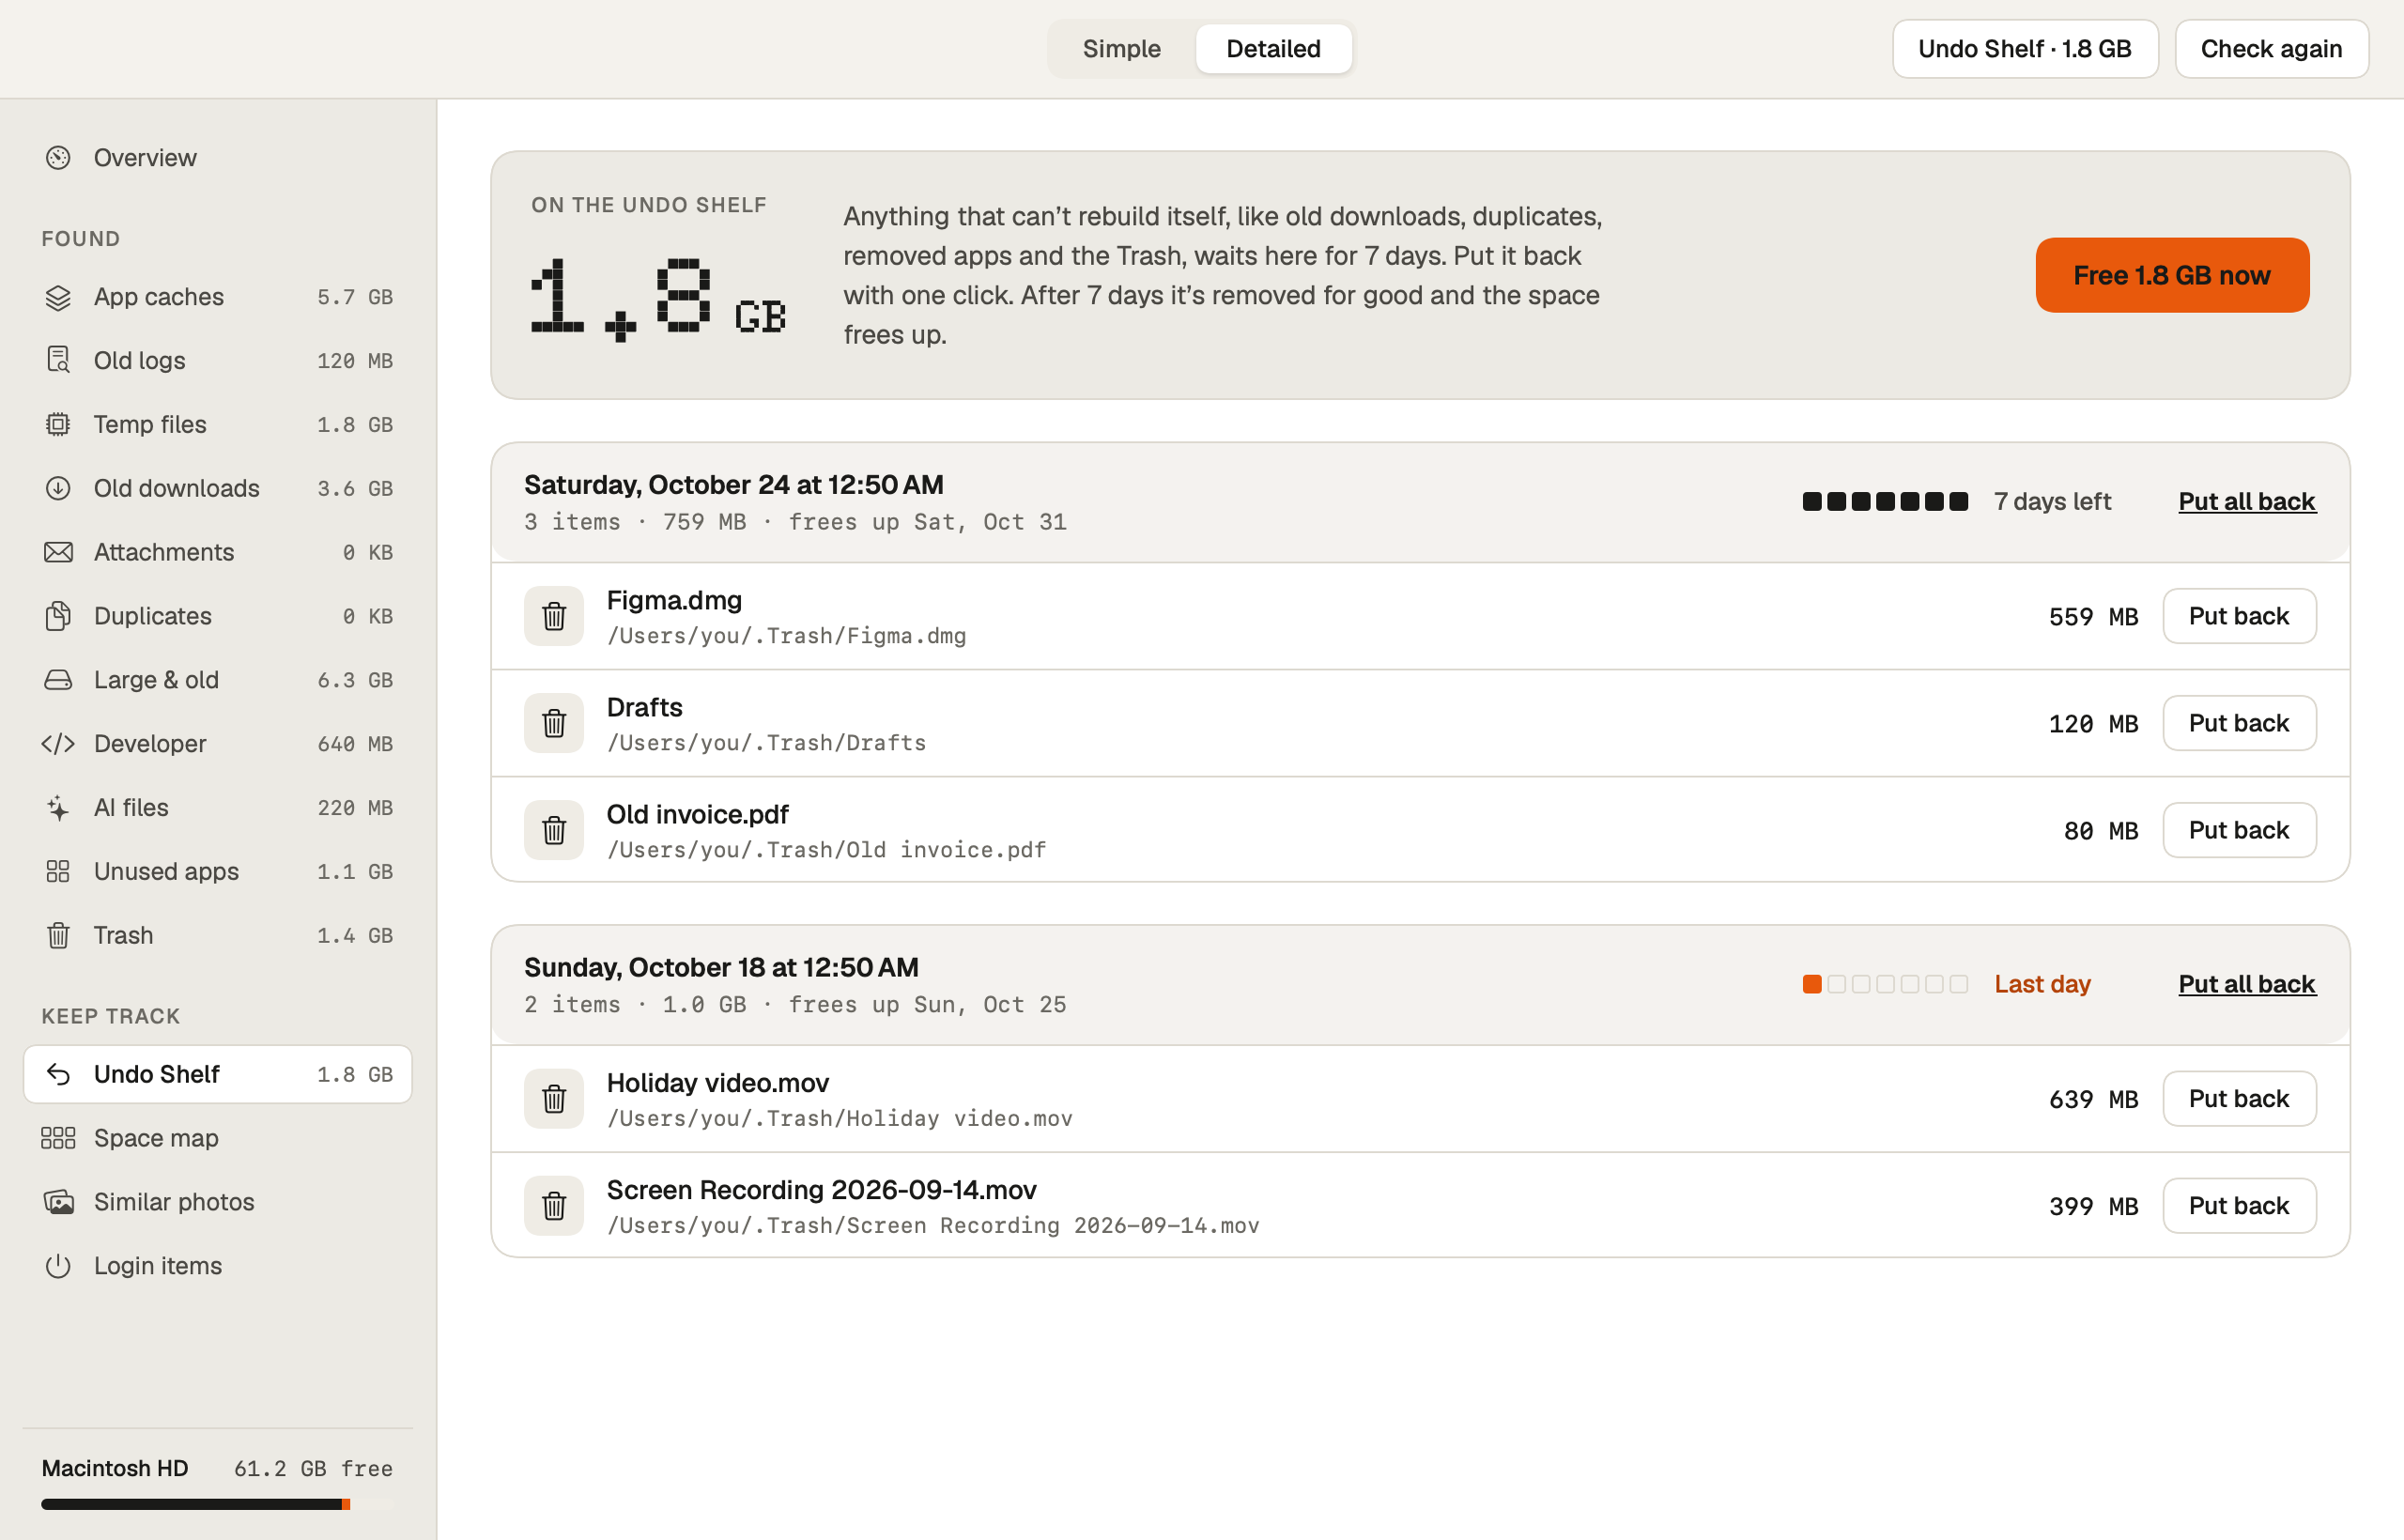
Task: Click the Macintosh HD label
Action: pyautogui.click(x=115, y=1468)
